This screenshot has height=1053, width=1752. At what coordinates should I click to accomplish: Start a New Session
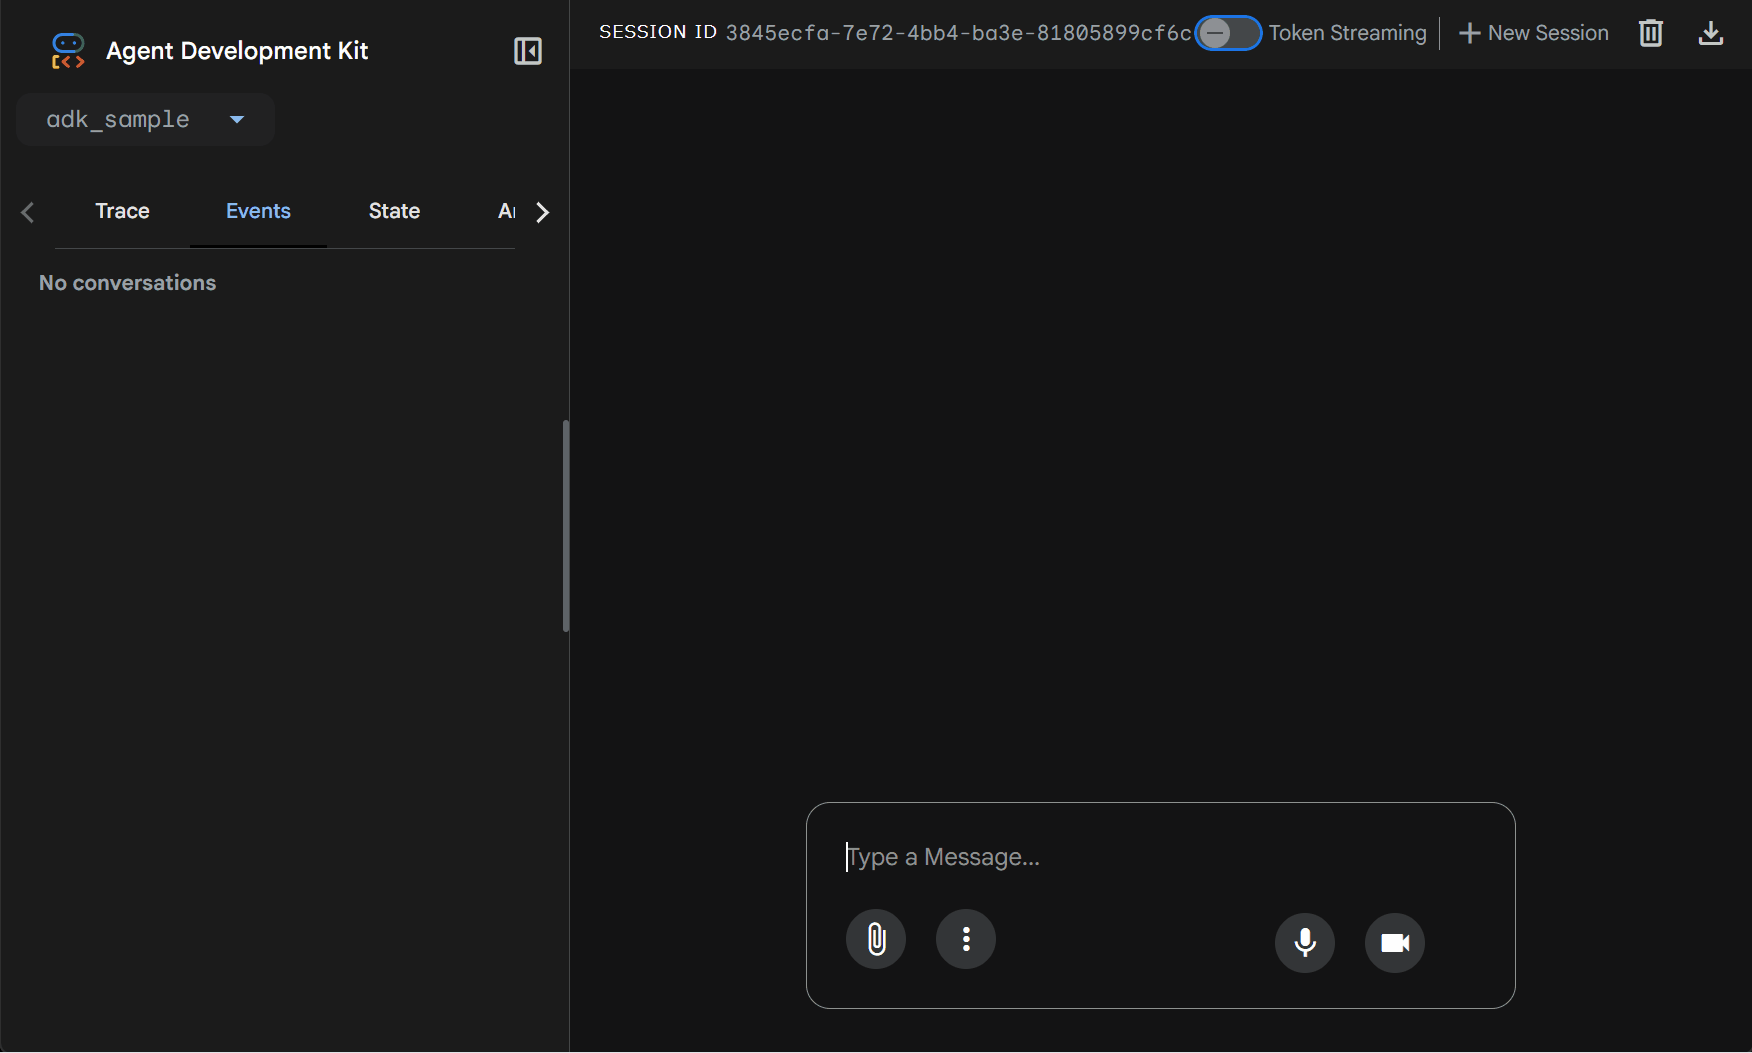[x=1534, y=33]
